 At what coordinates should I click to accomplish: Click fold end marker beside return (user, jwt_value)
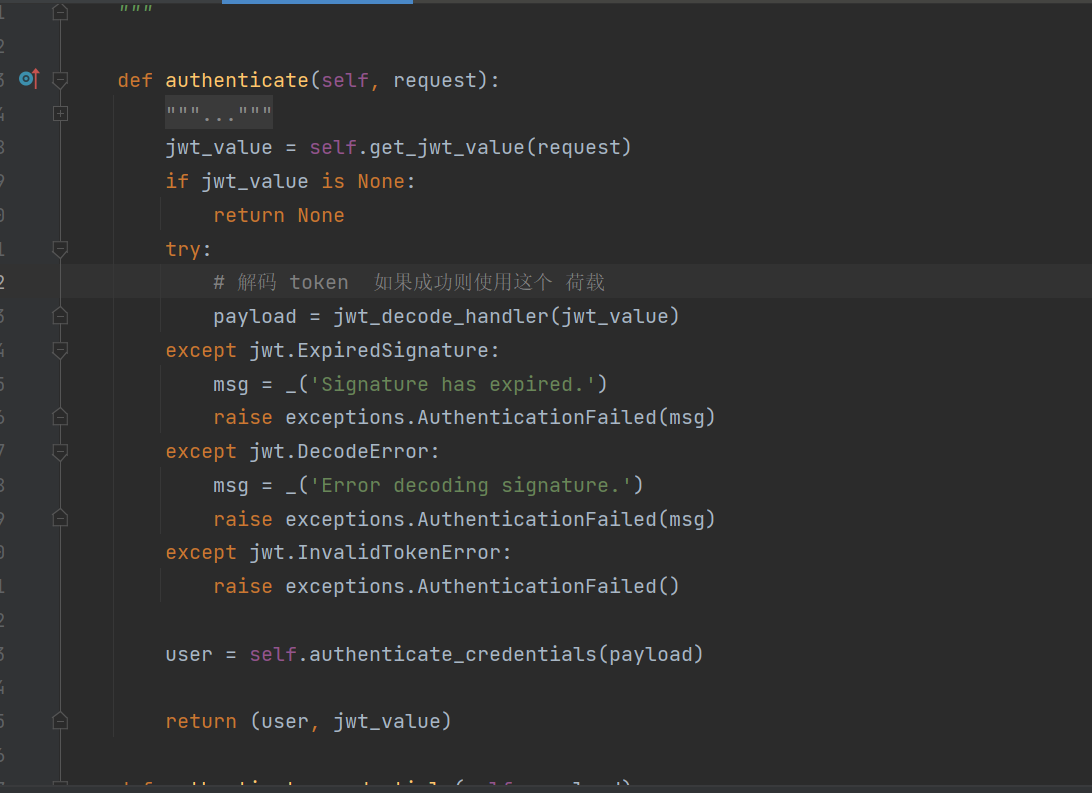click(x=61, y=721)
